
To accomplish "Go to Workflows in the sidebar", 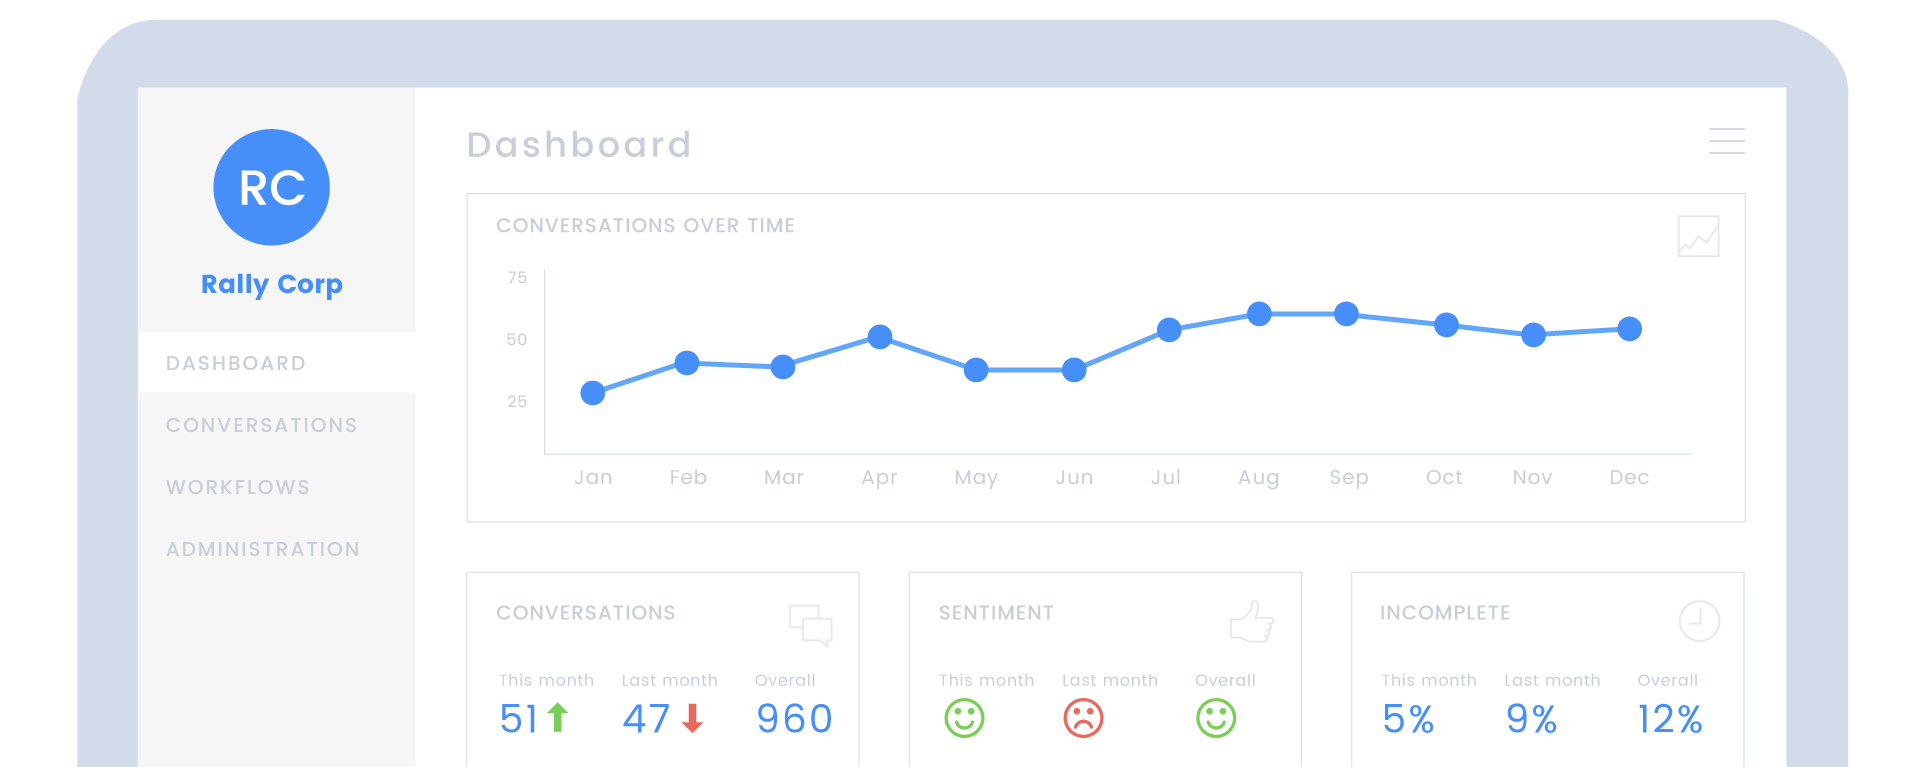I will click(238, 487).
